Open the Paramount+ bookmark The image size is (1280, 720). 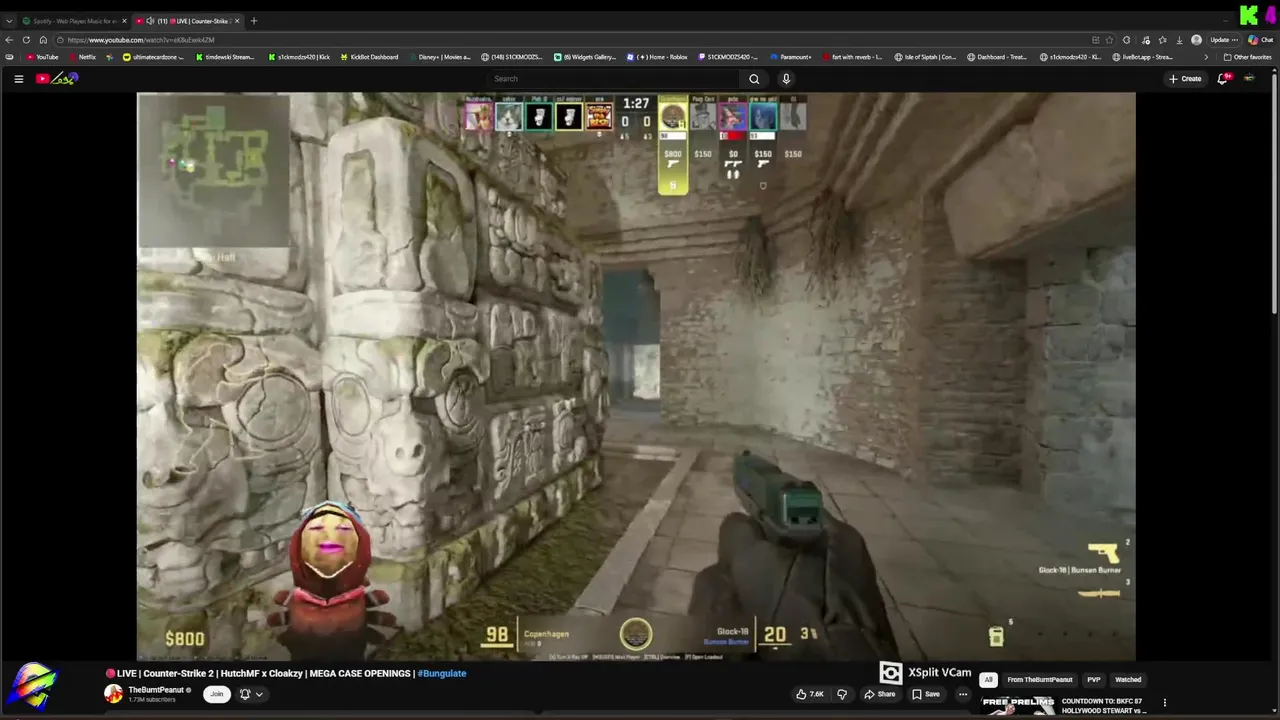click(x=791, y=57)
